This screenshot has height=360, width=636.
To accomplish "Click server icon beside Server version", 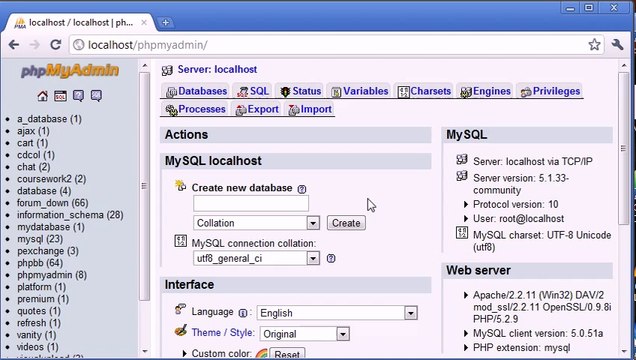I will (x=462, y=176).
